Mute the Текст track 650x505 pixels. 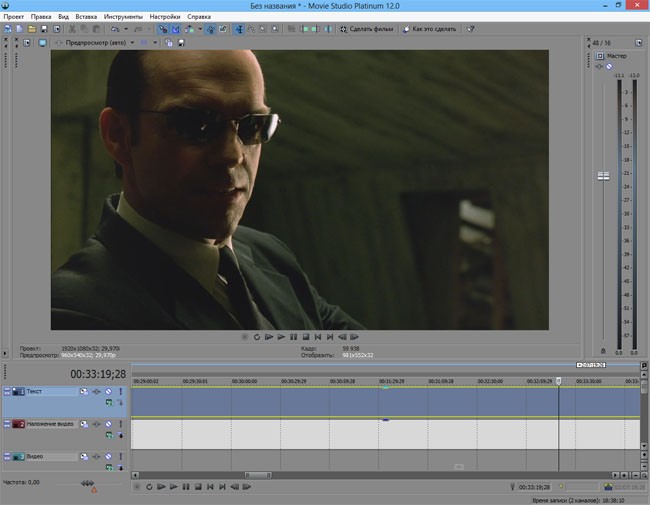click(x=108, y=391)
